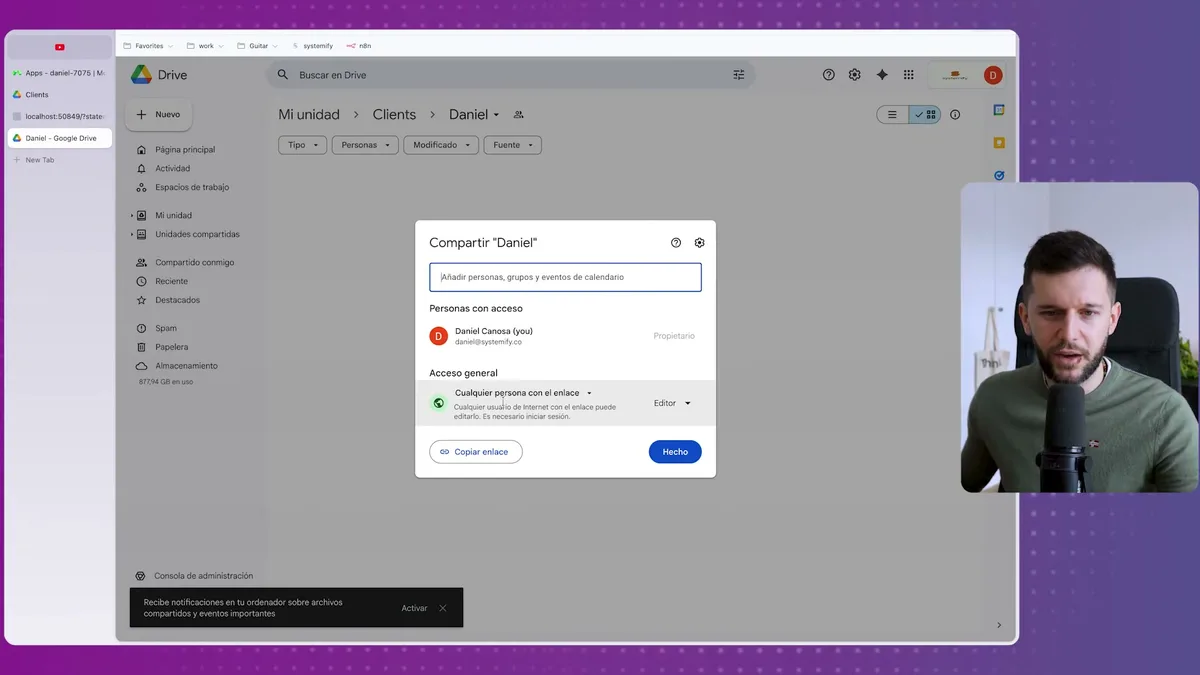Image resolution: width=1200 pixels, height=675 pixels.
Task: Open sharing settings gear in the Compartir dialog
Action: point(699,242)
